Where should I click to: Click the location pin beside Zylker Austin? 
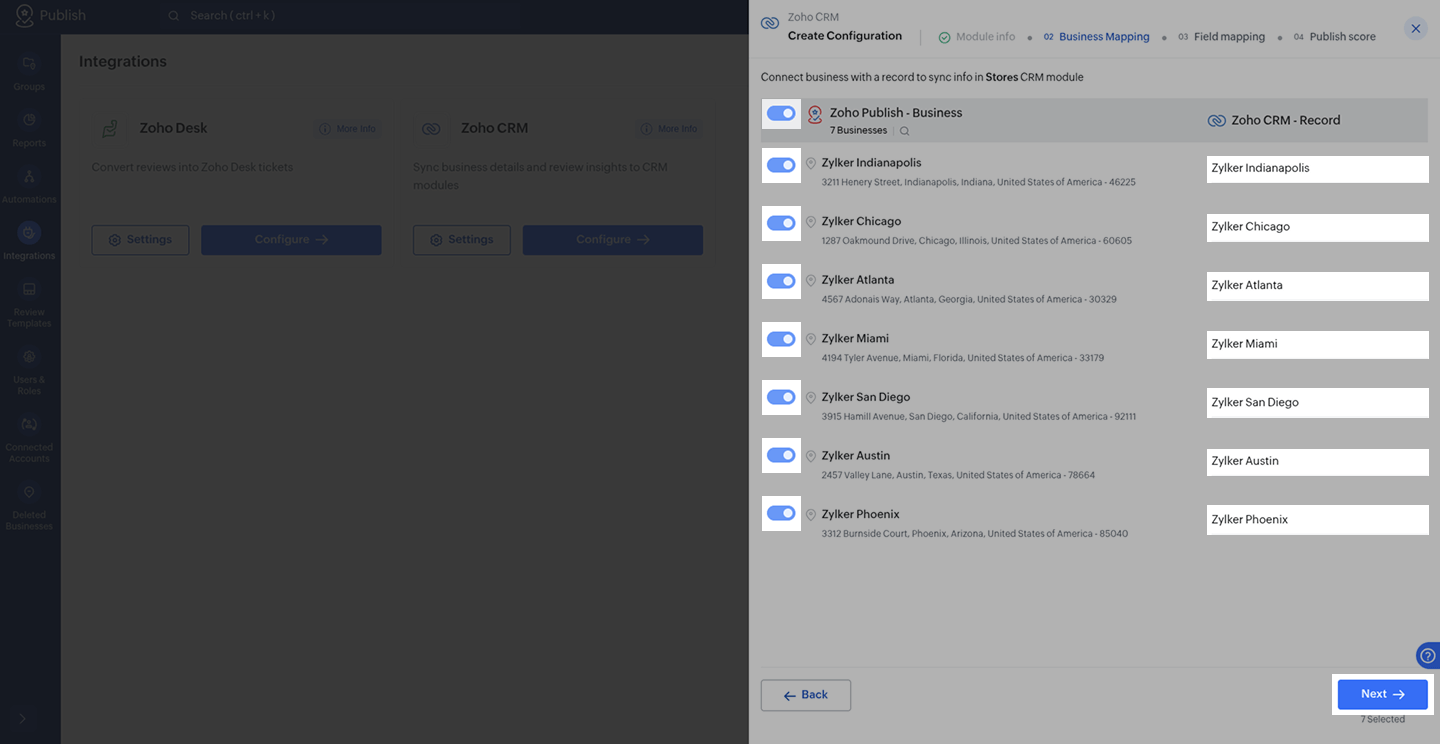[x=811, y=456]
